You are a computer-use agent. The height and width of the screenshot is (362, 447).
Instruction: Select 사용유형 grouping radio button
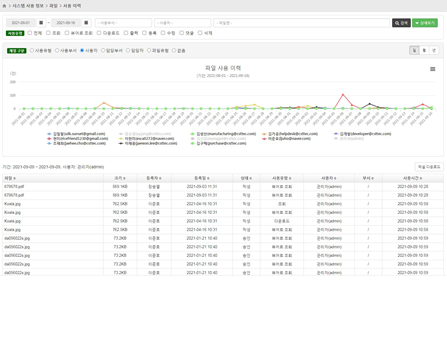point(32,50)
